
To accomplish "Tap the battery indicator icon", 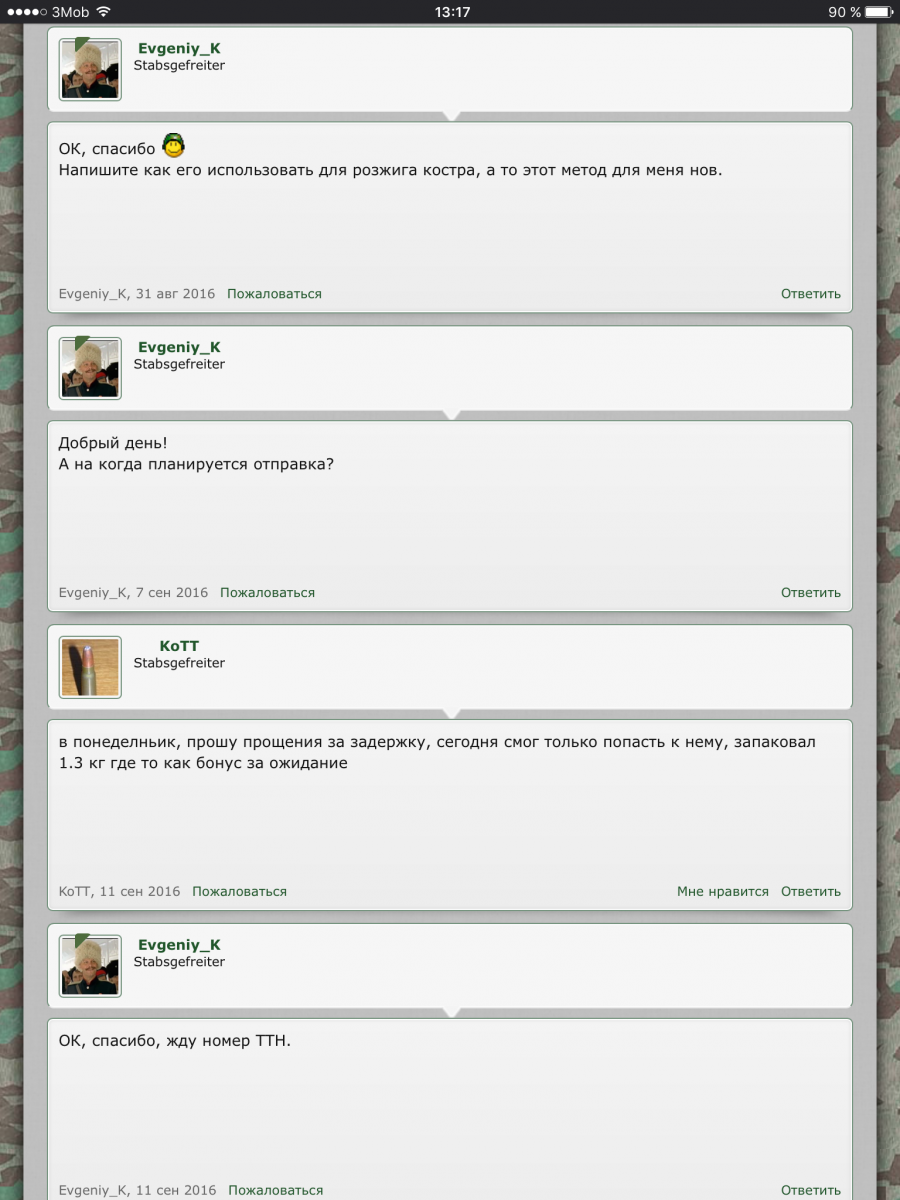I will click(878, 12).
